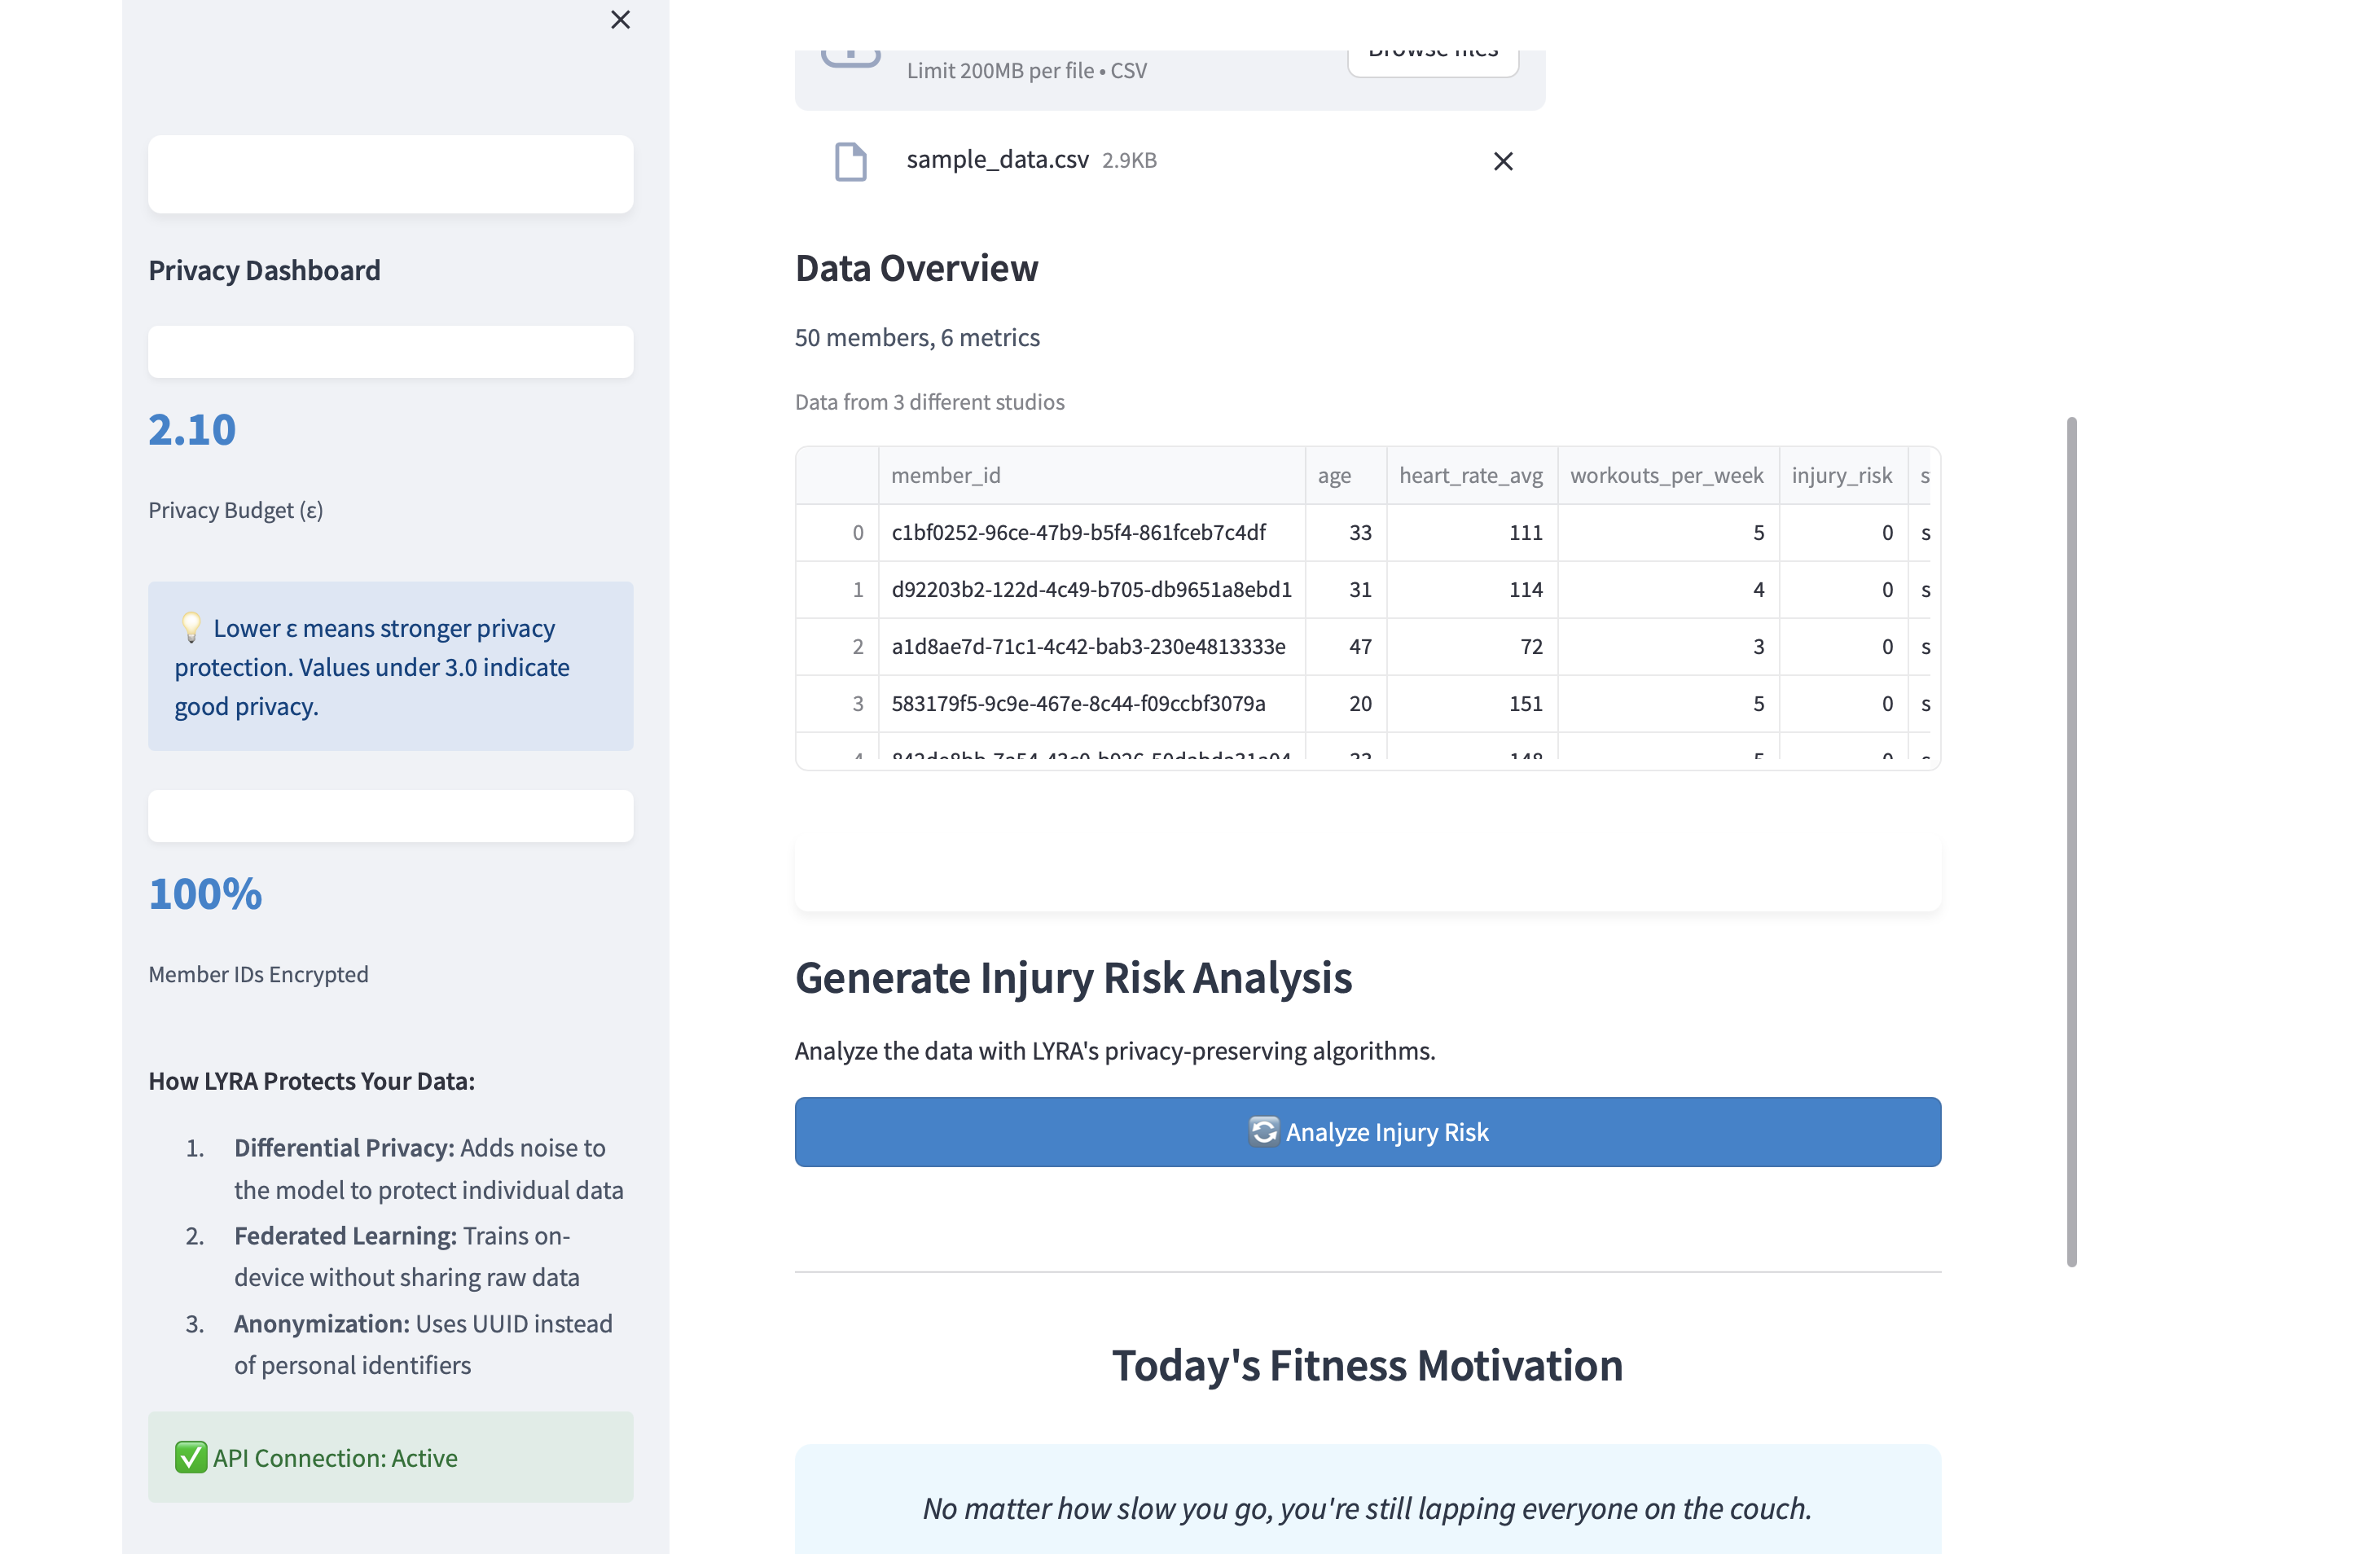Click the 2.10 privacy budget value
Viewport: 2380px width, 1554px height.
tap(192, 430)
